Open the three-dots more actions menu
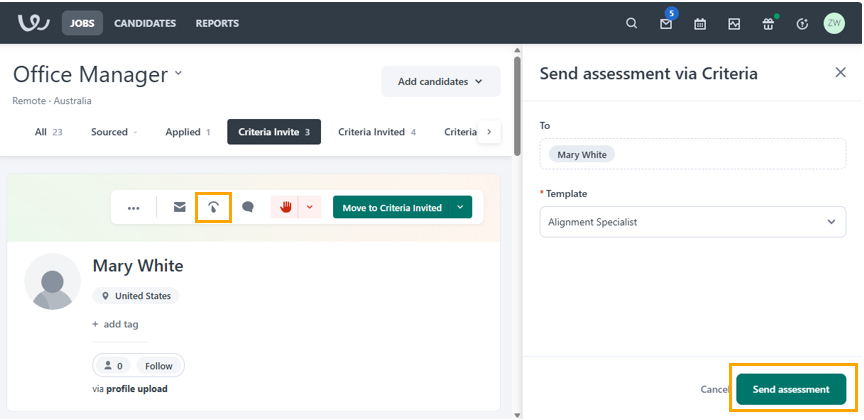The image size is (864, 420). pyautogui.click(x=133, y=208)
